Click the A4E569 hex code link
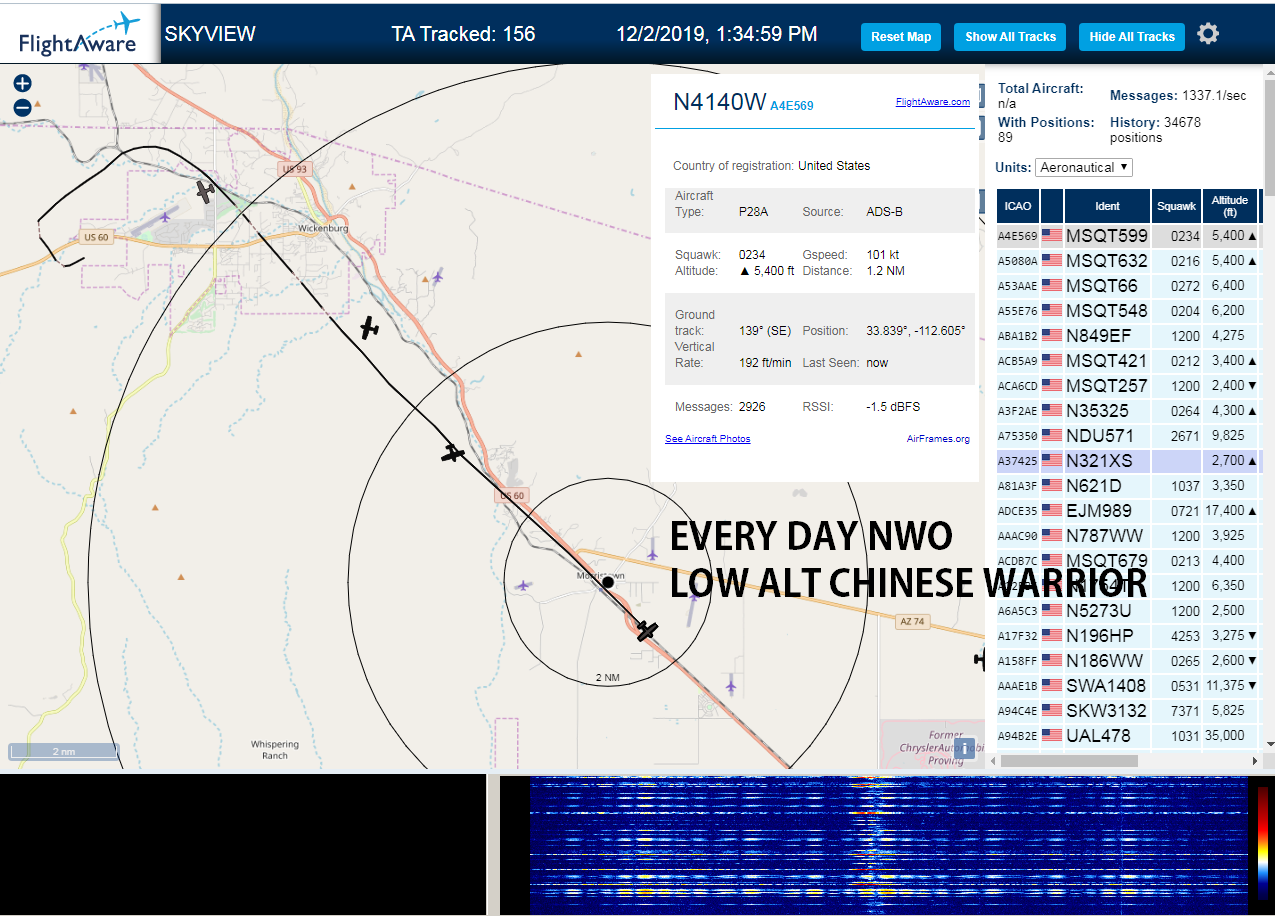 pyautogui.click(x=792, y=105)
